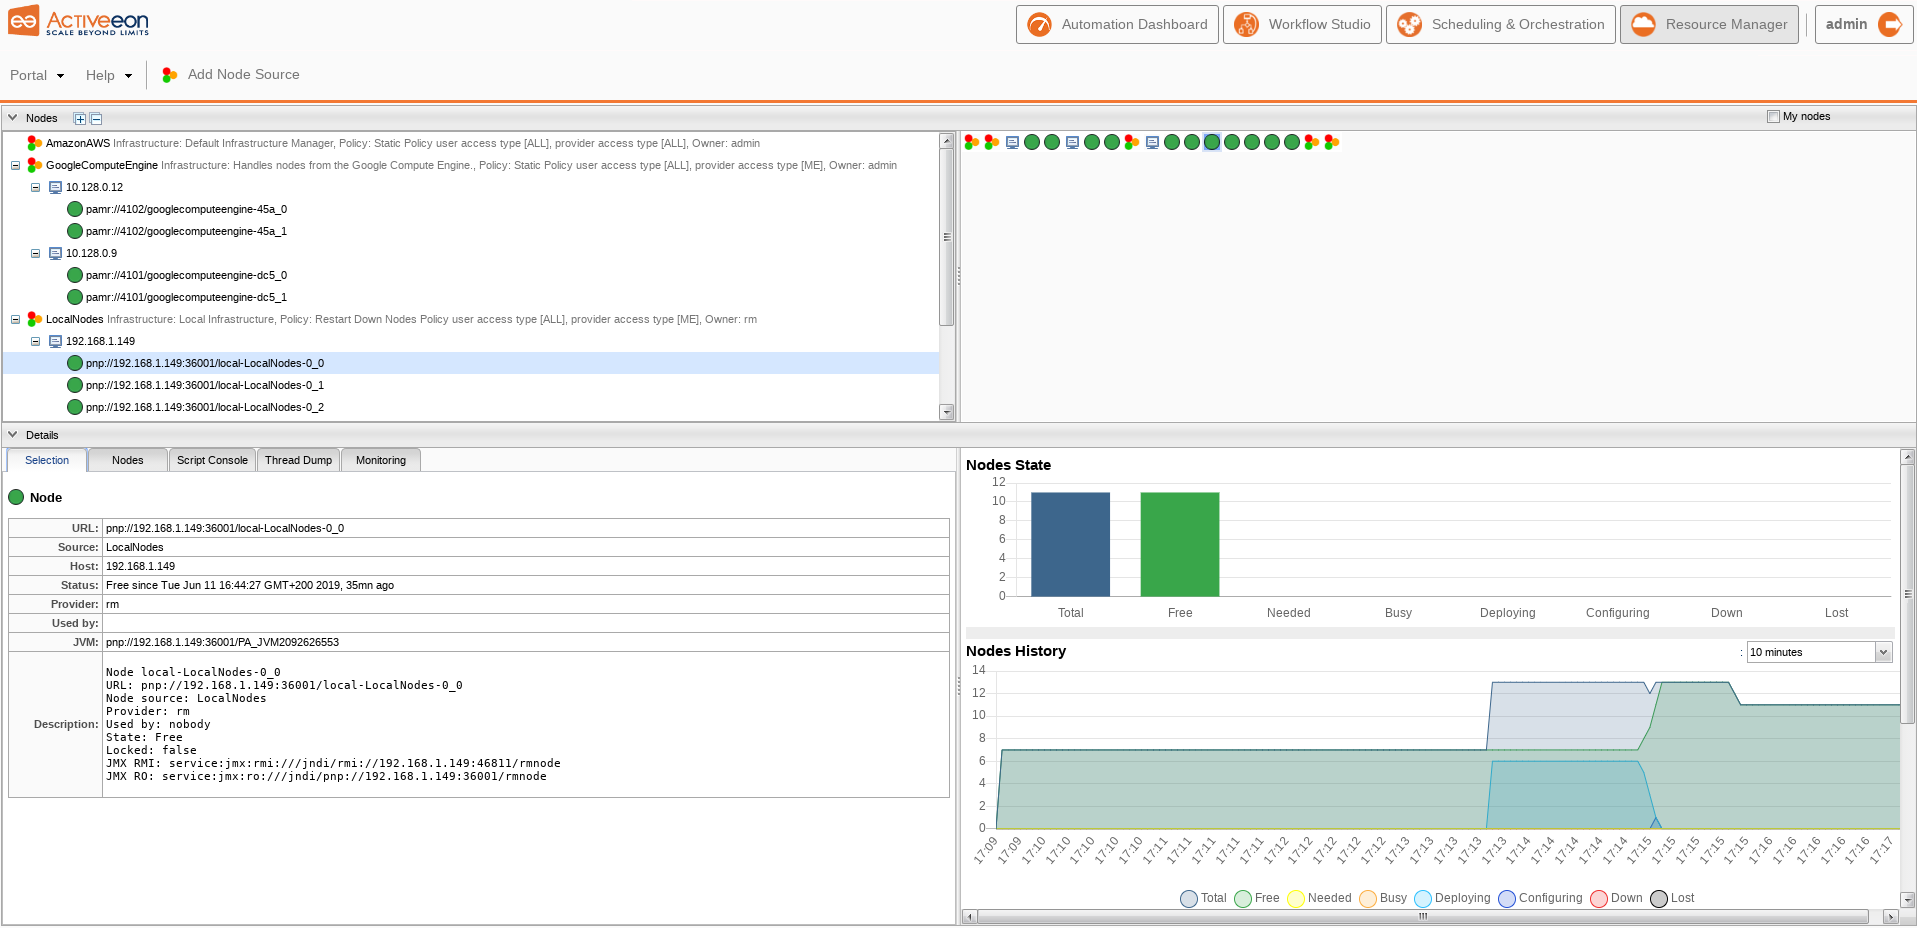Screen dimensions: 1917x928
Task: Click last node source icon in compact view
Action: pos(1332,142)
